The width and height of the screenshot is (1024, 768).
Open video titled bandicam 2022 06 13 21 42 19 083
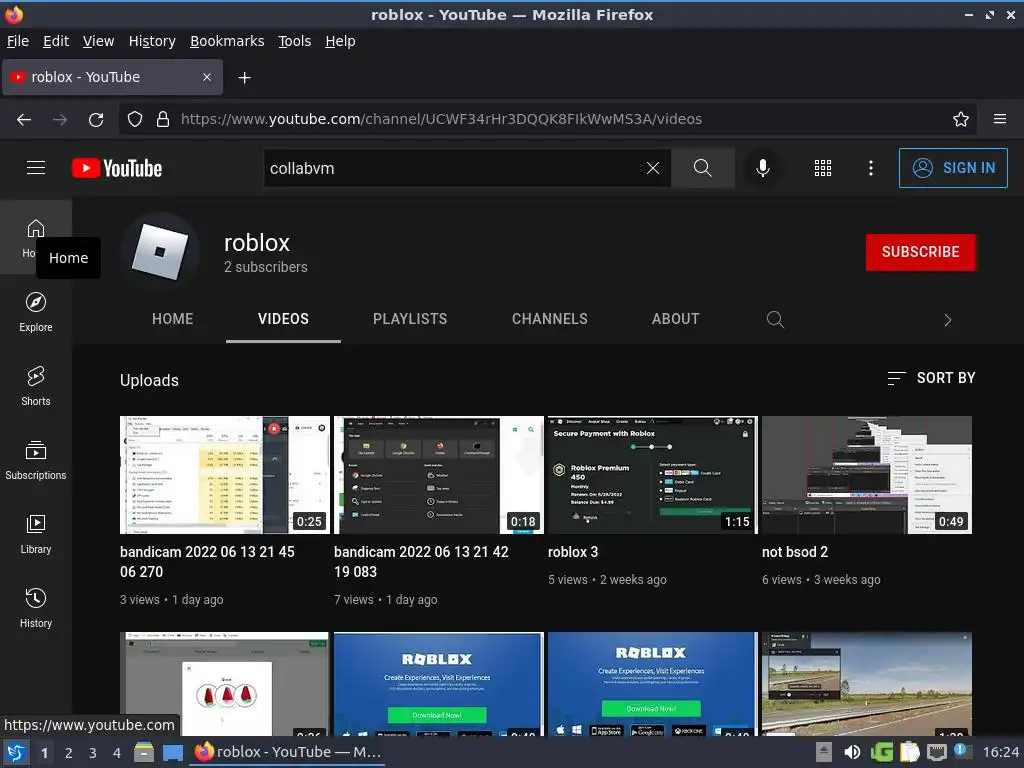(x=421, y=562)
